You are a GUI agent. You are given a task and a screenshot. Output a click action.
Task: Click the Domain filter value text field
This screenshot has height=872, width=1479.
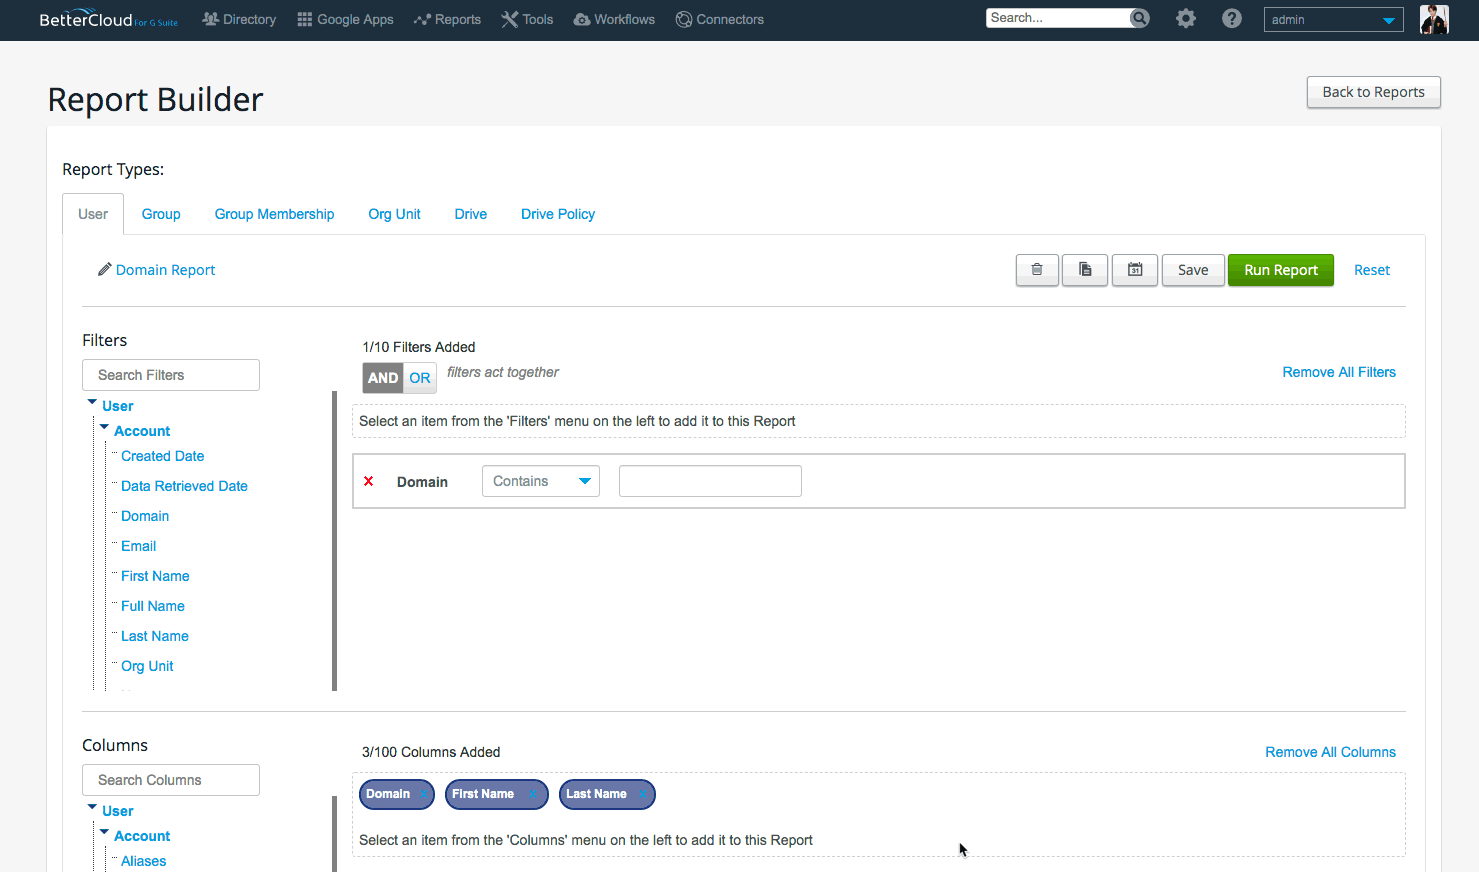710,481
